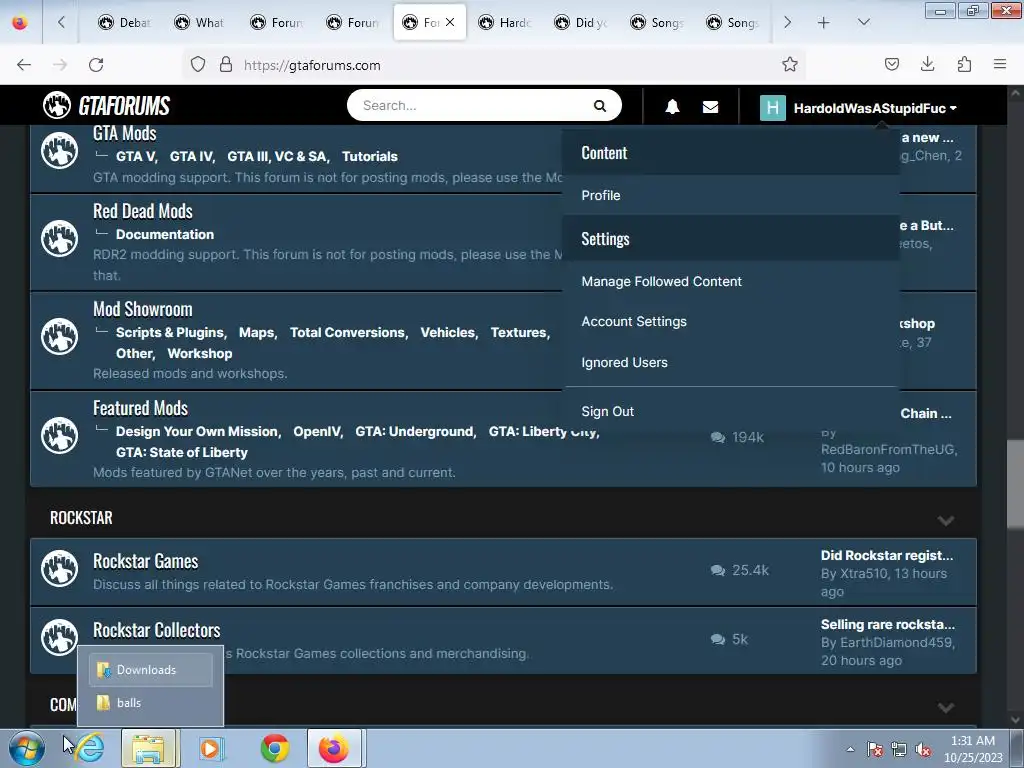Image resolution: width=1024 pixels, height=768 pixels.
Task: Click the site padlock icon
Action: tap(226, 64)
